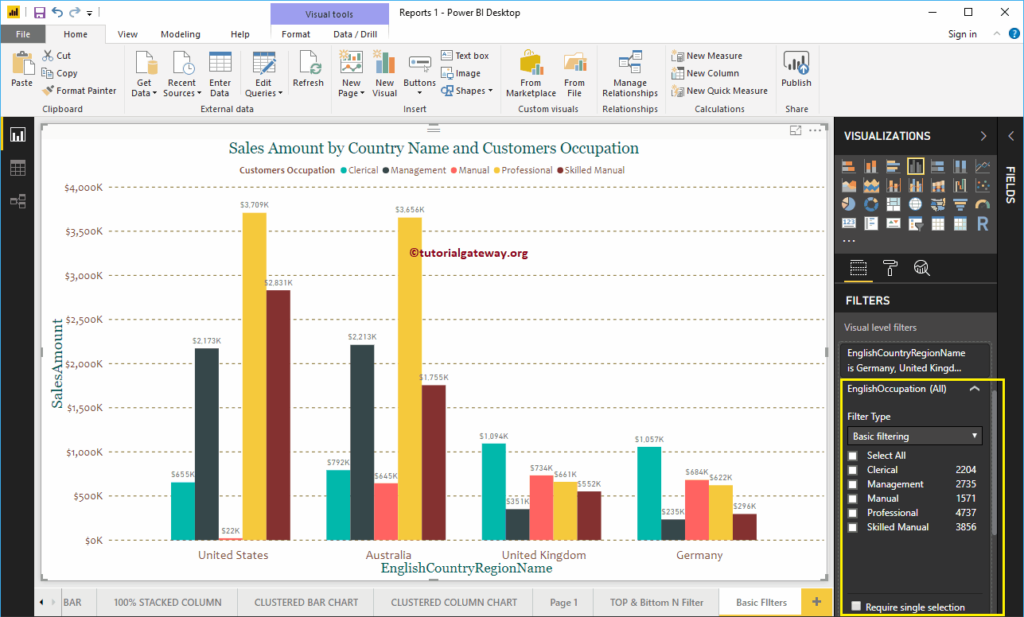Click Focus mode icon on chart
Image resolution: width=1024 pixels, height=617 pixels.
click(x=795, y=131)
